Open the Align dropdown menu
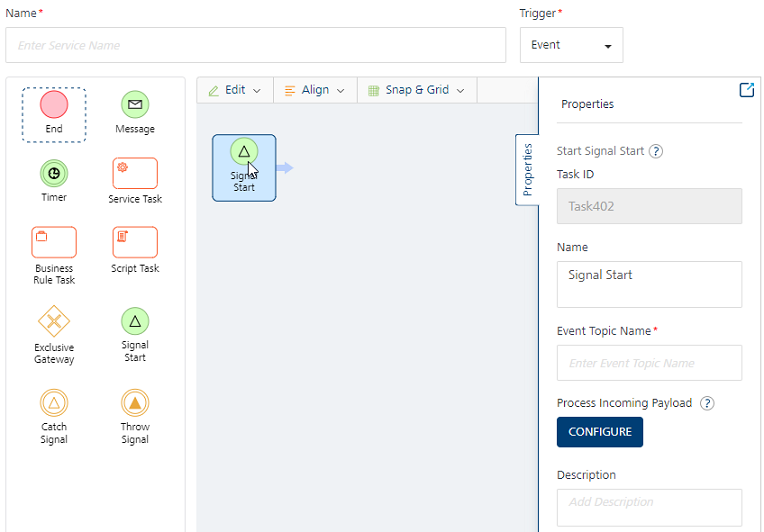The image size is (764, 532). (315, 90)
